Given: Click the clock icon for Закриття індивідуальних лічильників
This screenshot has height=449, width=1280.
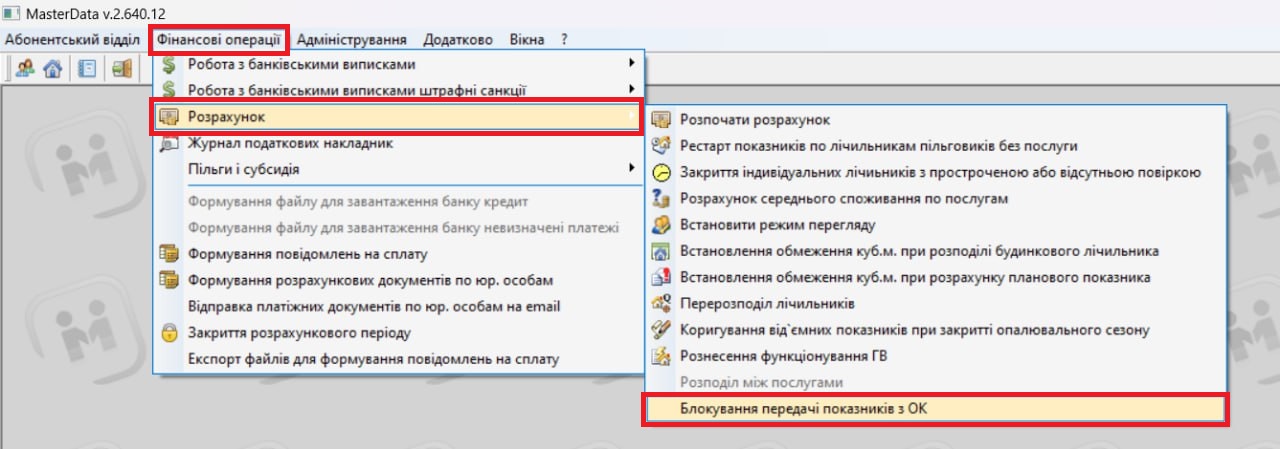Looking at the screenshot, I should (660, 172).
